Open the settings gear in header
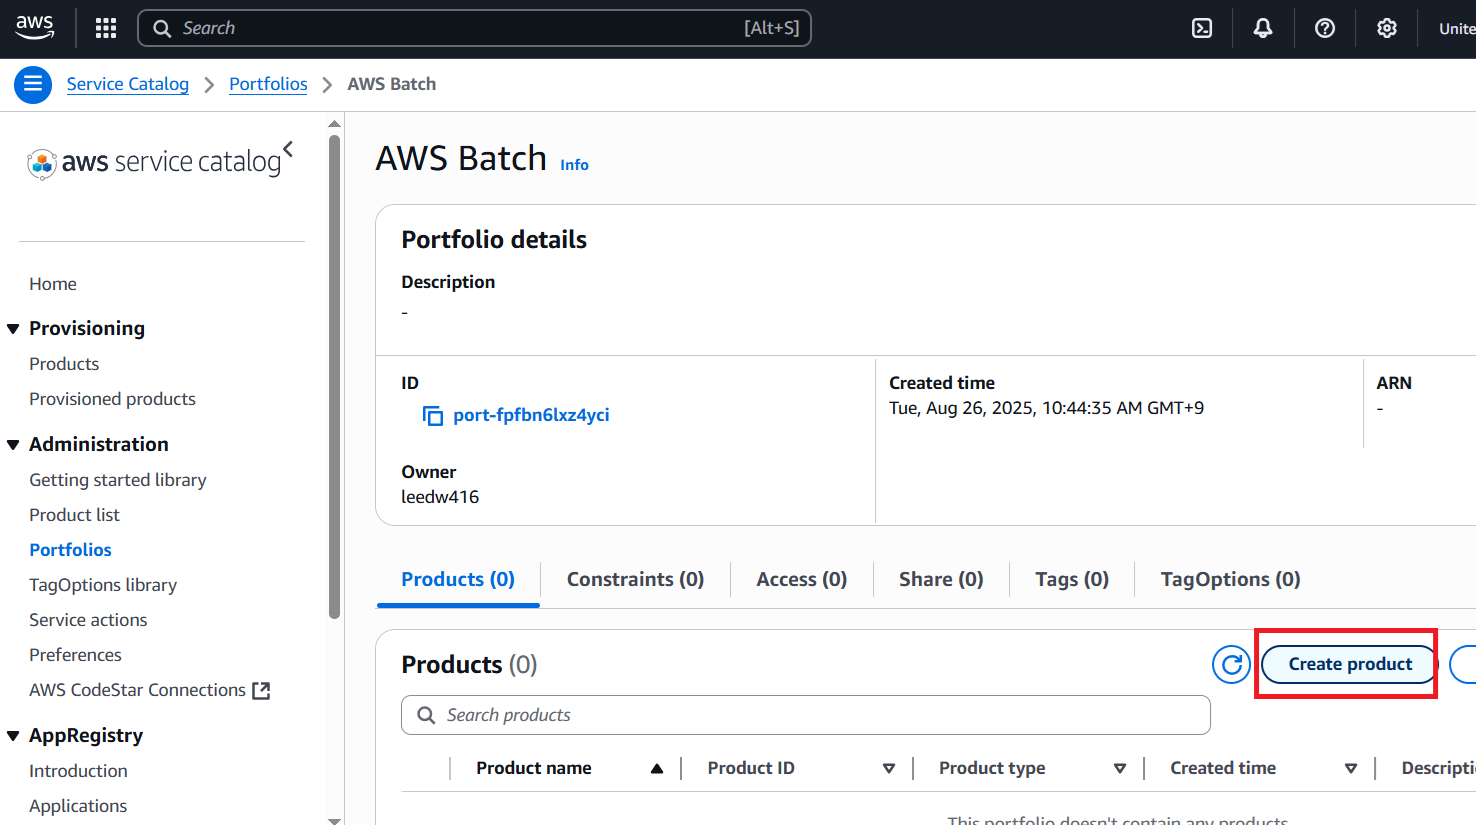 1386,28
